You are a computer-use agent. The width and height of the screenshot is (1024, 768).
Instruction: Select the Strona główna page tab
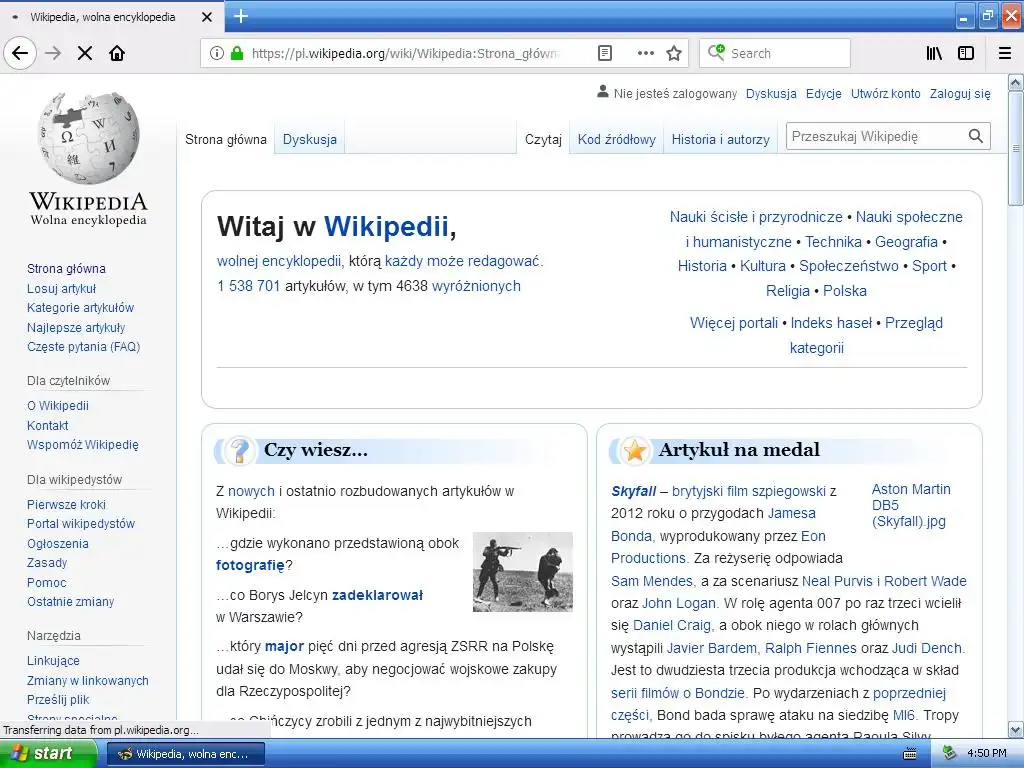click(226, 139)
